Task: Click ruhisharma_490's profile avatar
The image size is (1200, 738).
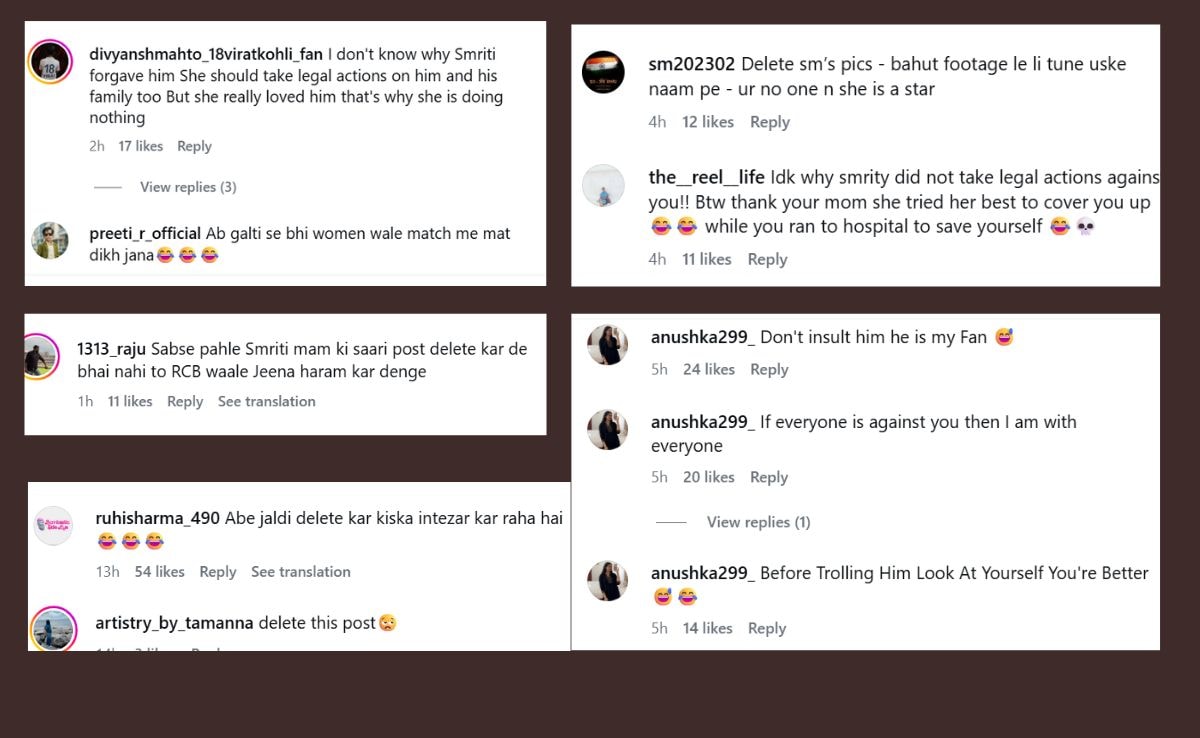Action: (53, 525)
